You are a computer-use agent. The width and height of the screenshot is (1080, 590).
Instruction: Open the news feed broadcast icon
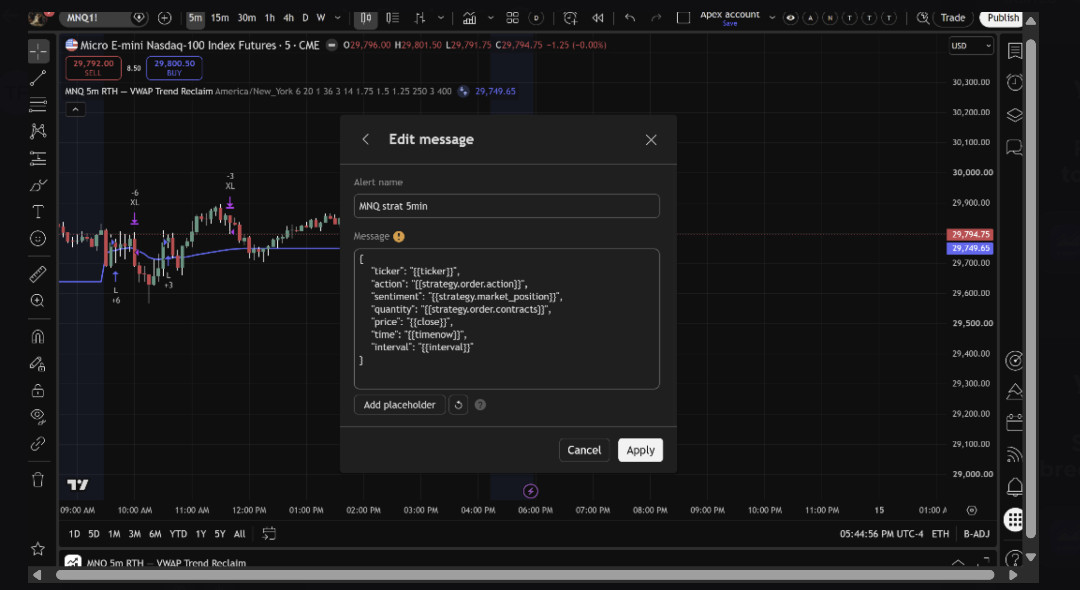pos(1015,454)
